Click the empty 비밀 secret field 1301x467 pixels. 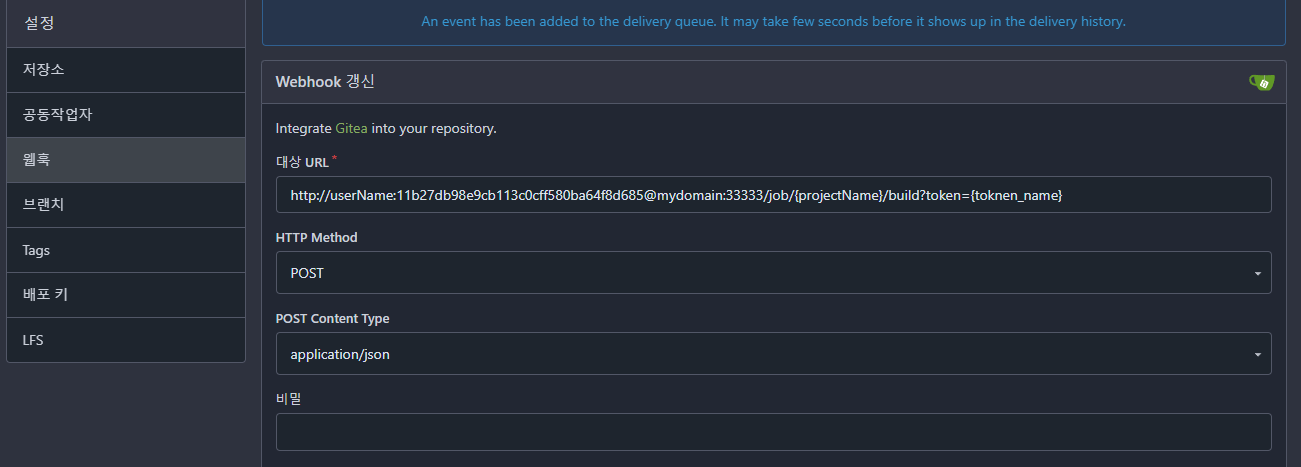coord(772,432)
